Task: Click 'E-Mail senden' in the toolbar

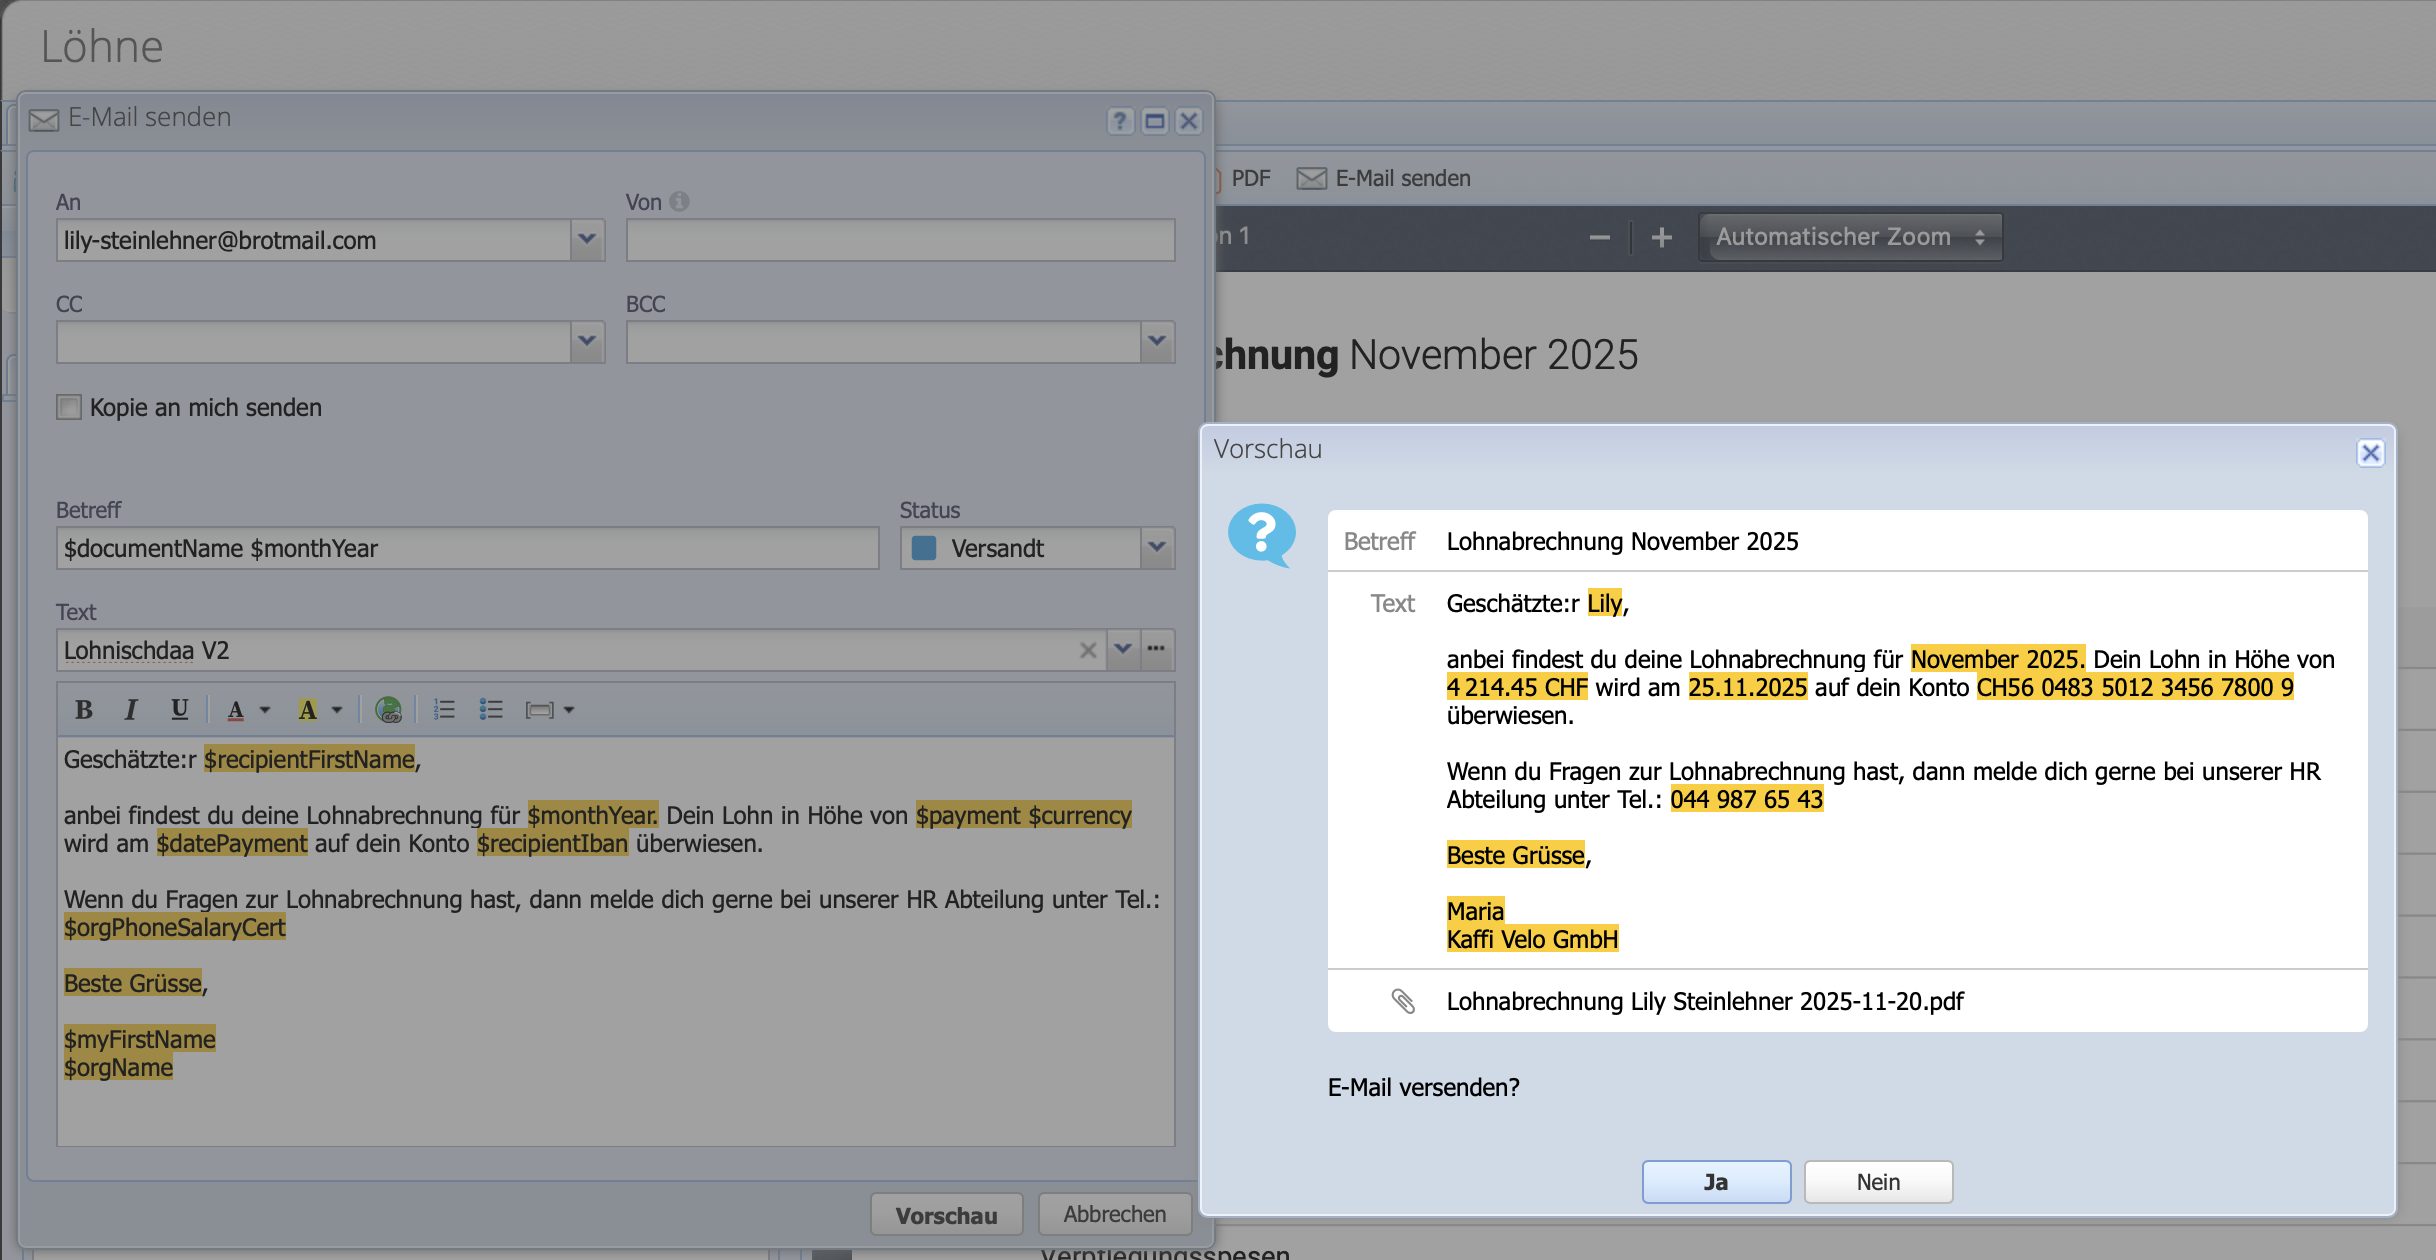Action: pos(1384,178)
